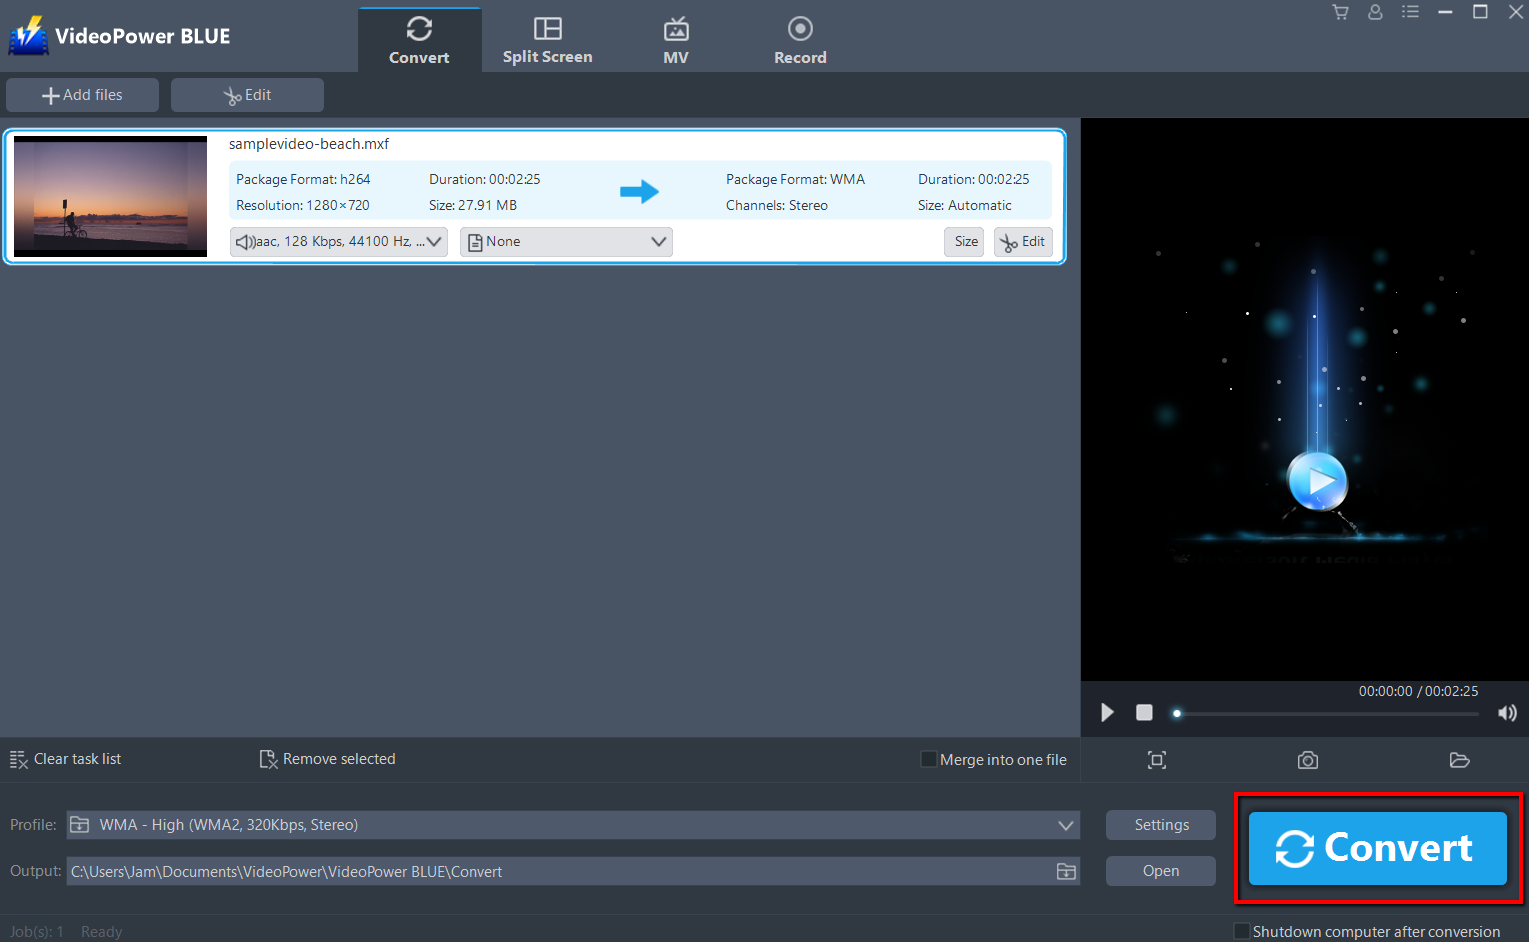Toggle fullscreen preview icon
The width and height of the screenshot is (1529, 942).
coord(1157,760)
